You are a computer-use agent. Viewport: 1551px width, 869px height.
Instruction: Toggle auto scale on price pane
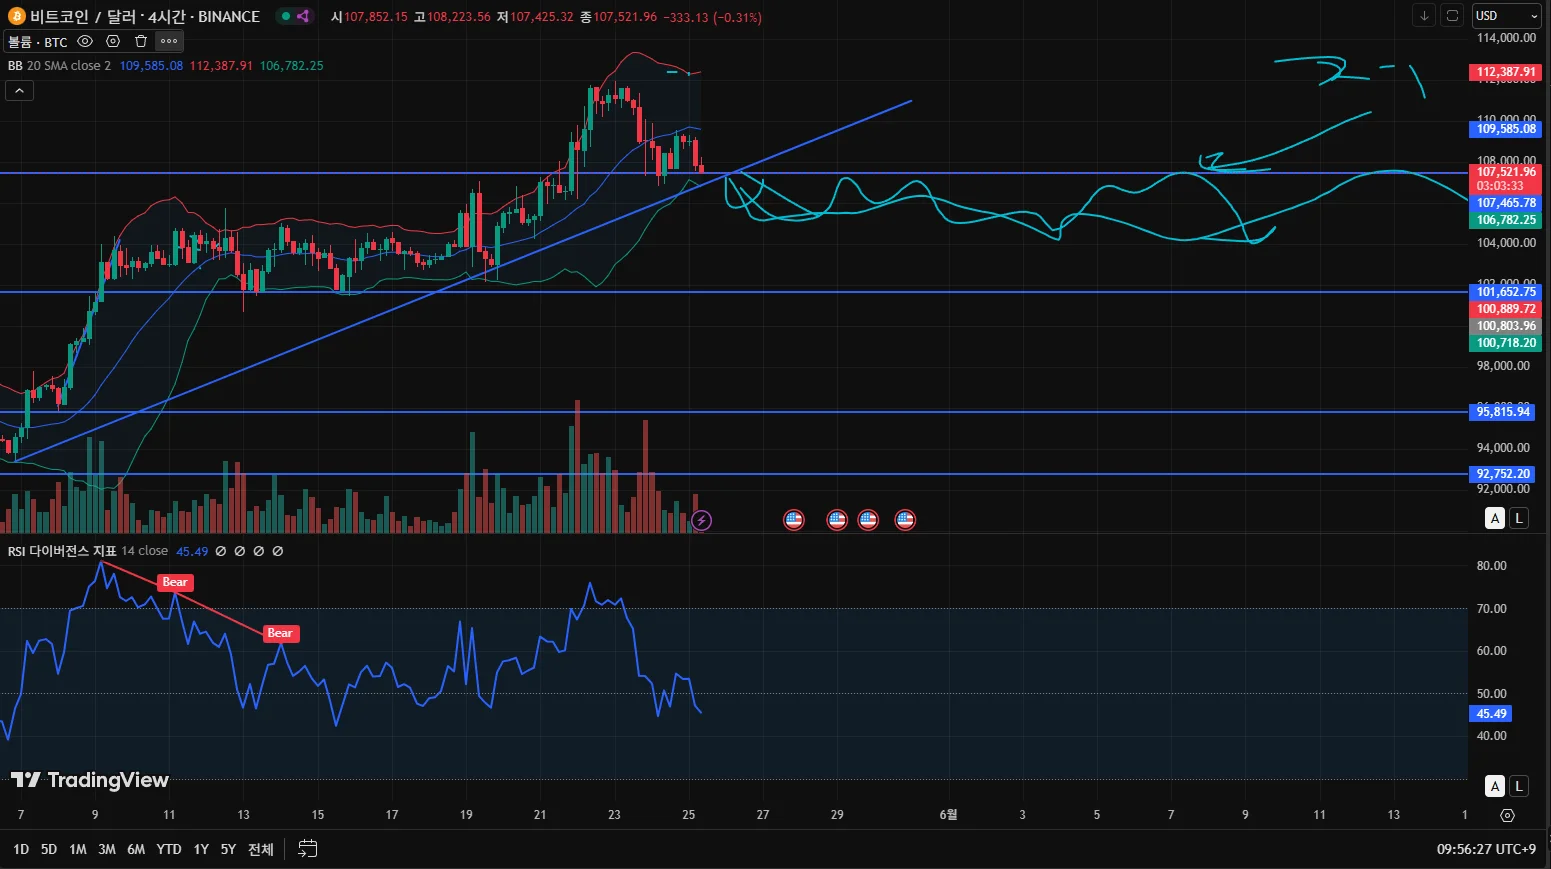click(1495, 518)
